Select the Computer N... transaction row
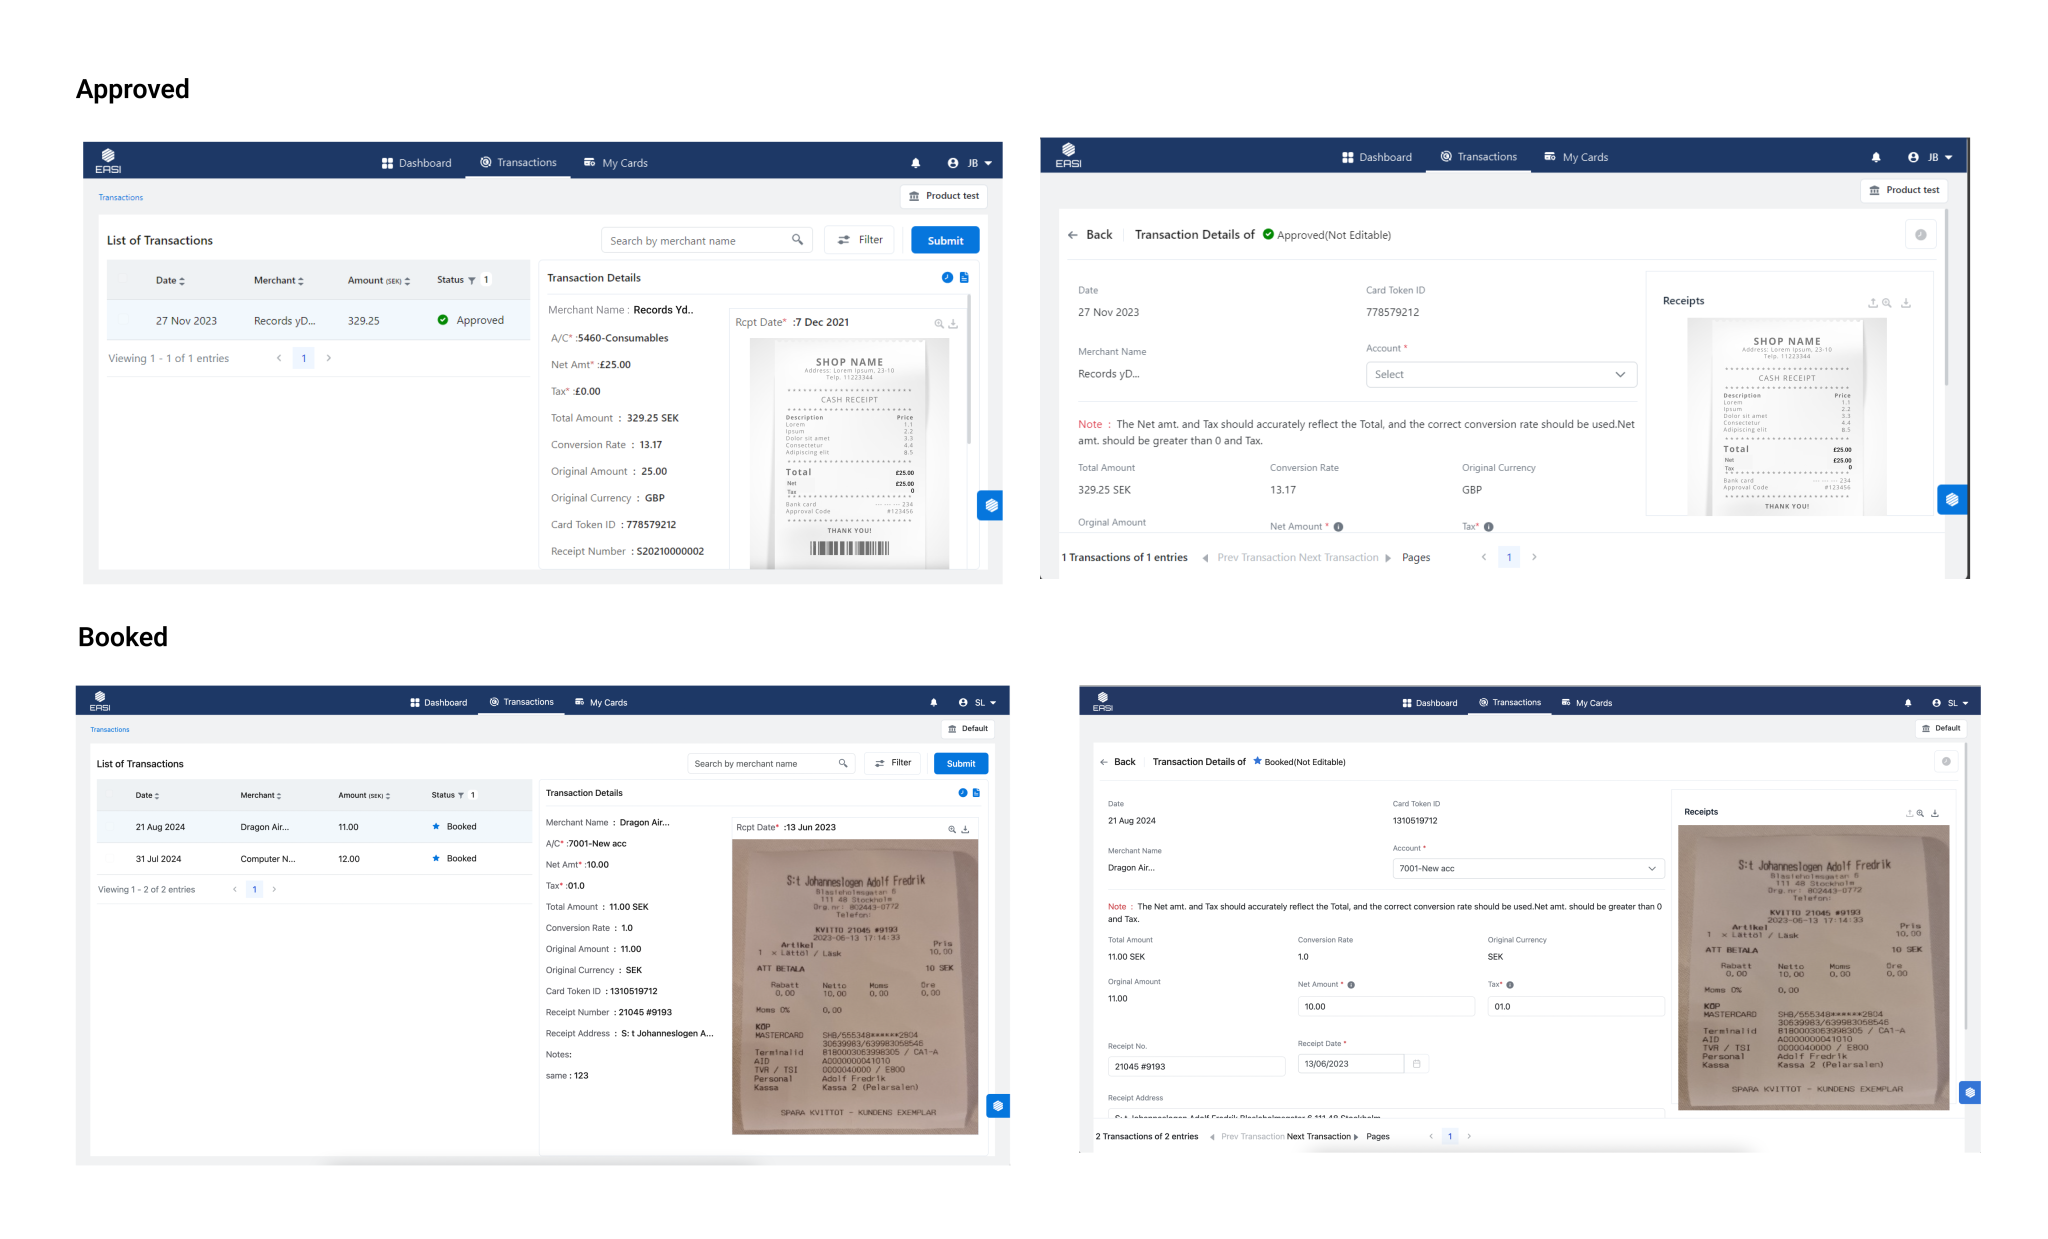Screen dimensions: 2048x1239 point(267,859)
